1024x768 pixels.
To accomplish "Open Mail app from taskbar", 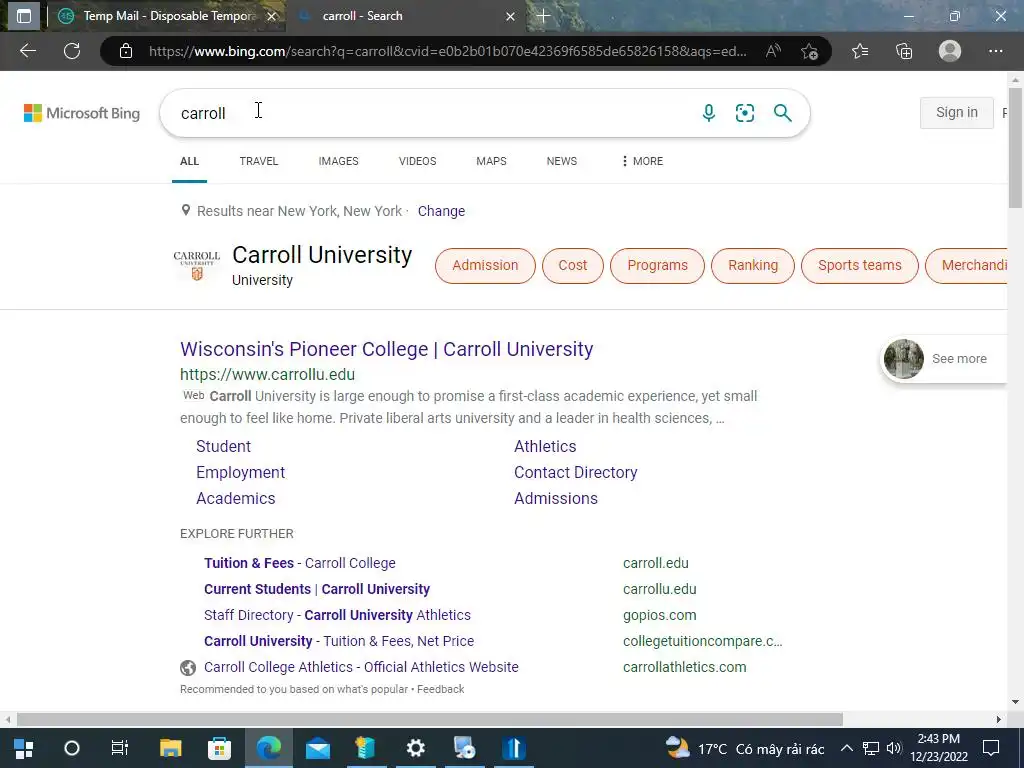I will coord(318,748).
